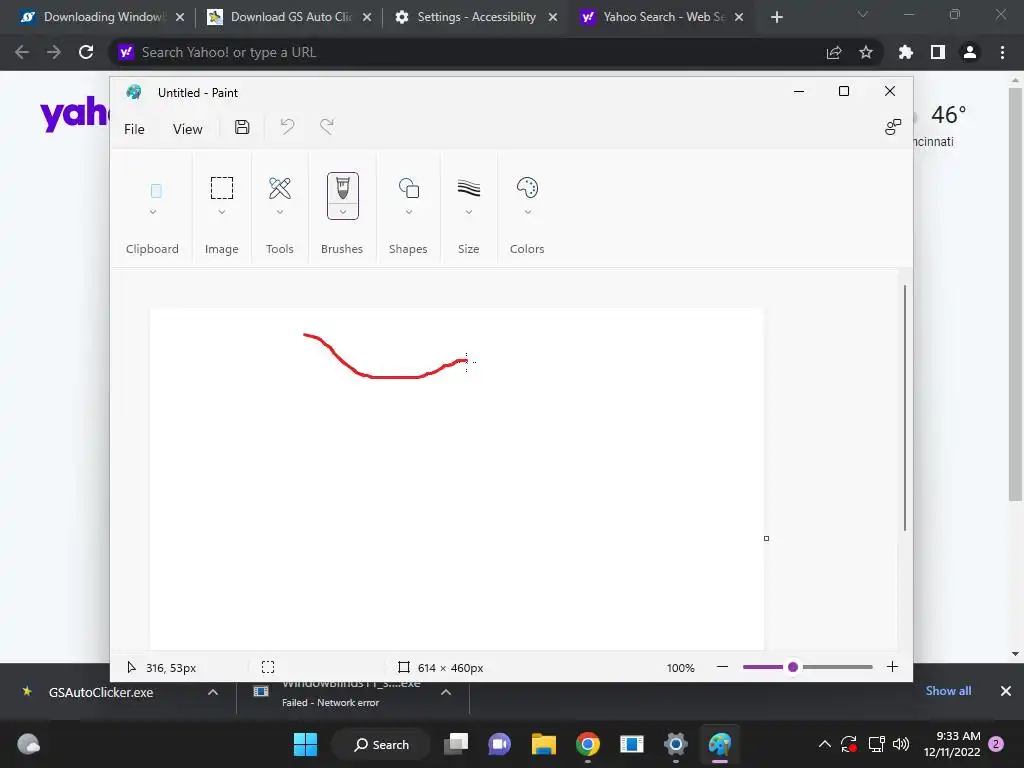Expand the Clipboard dropdown chevron
1024x768 pixels.
click(x=153, y=212)
